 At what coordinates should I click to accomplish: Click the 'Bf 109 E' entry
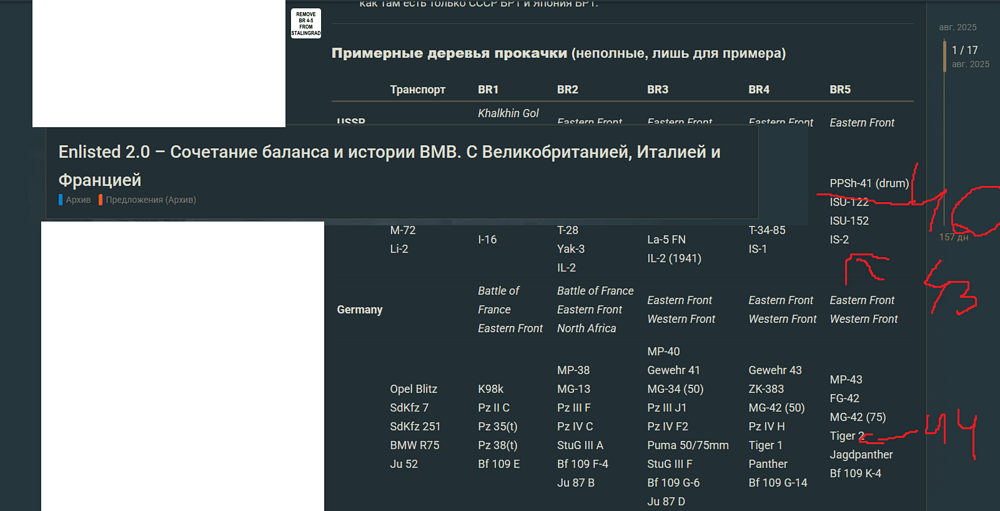coord(499,464)
